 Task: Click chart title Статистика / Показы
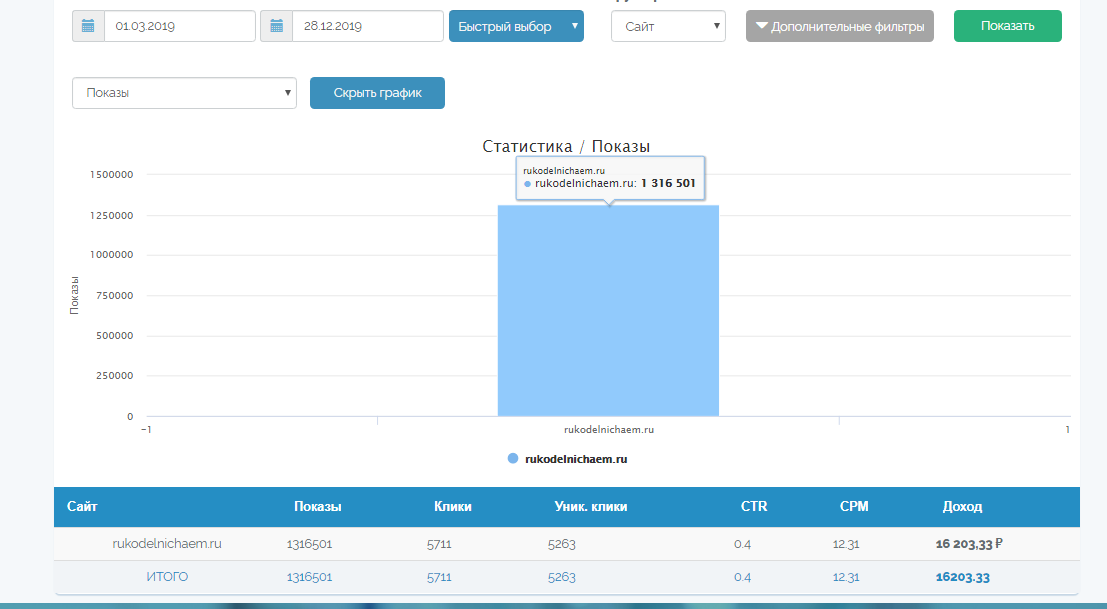[566, 146]
